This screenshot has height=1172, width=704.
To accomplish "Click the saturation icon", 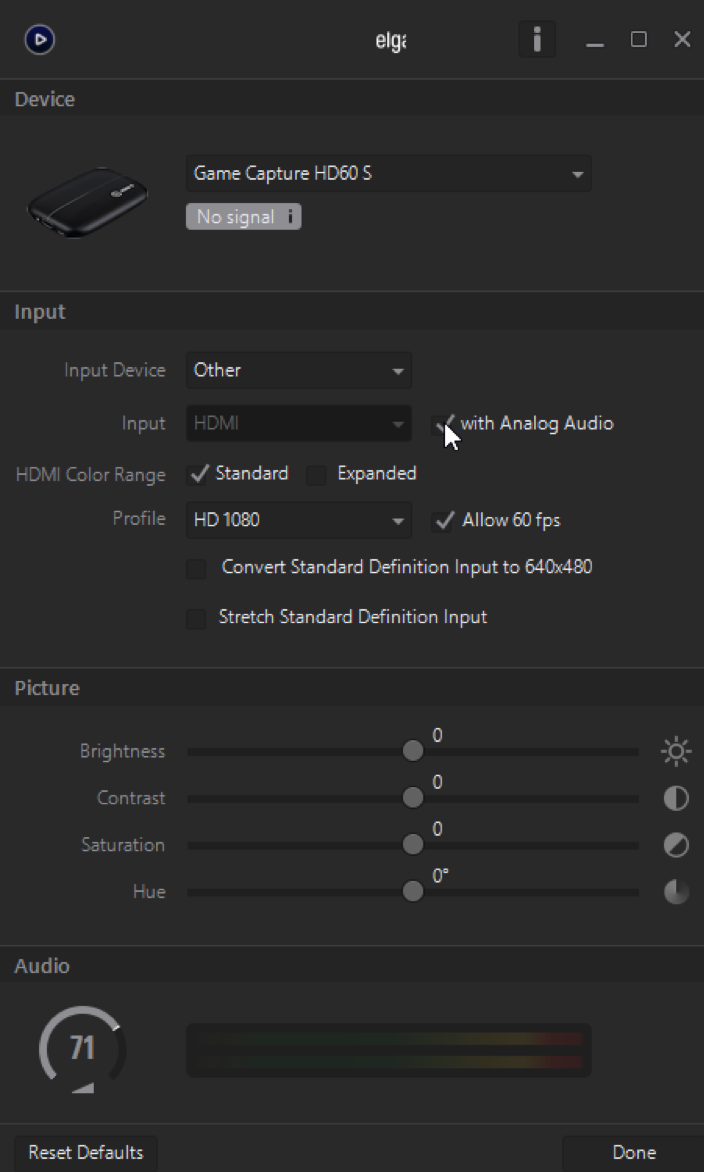I will point(676,845).
